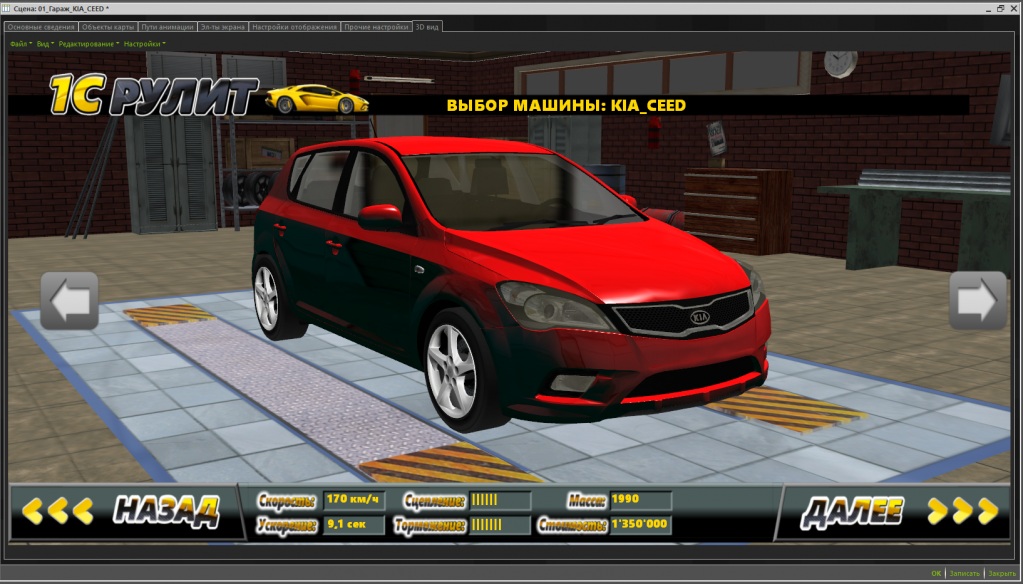This screenshot has width=1023, height=584.
Task: Click the speed value 170 км/ч
Action: pyautogui.click(x=353, y=500)
